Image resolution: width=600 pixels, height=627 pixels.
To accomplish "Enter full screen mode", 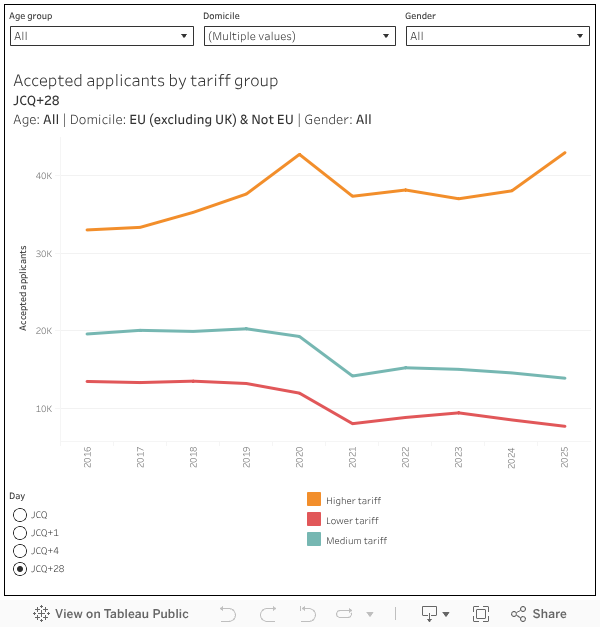I will (x=480, y=613).
